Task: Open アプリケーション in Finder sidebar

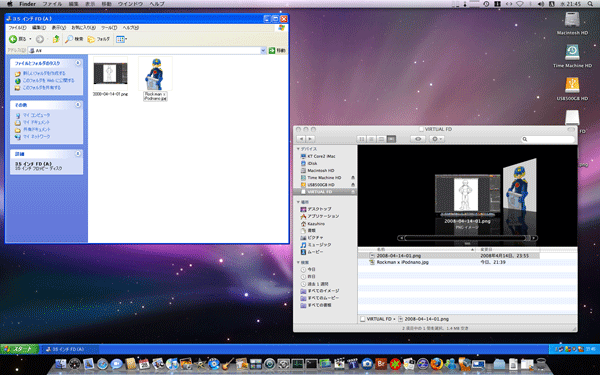Action: coord(323,216)
